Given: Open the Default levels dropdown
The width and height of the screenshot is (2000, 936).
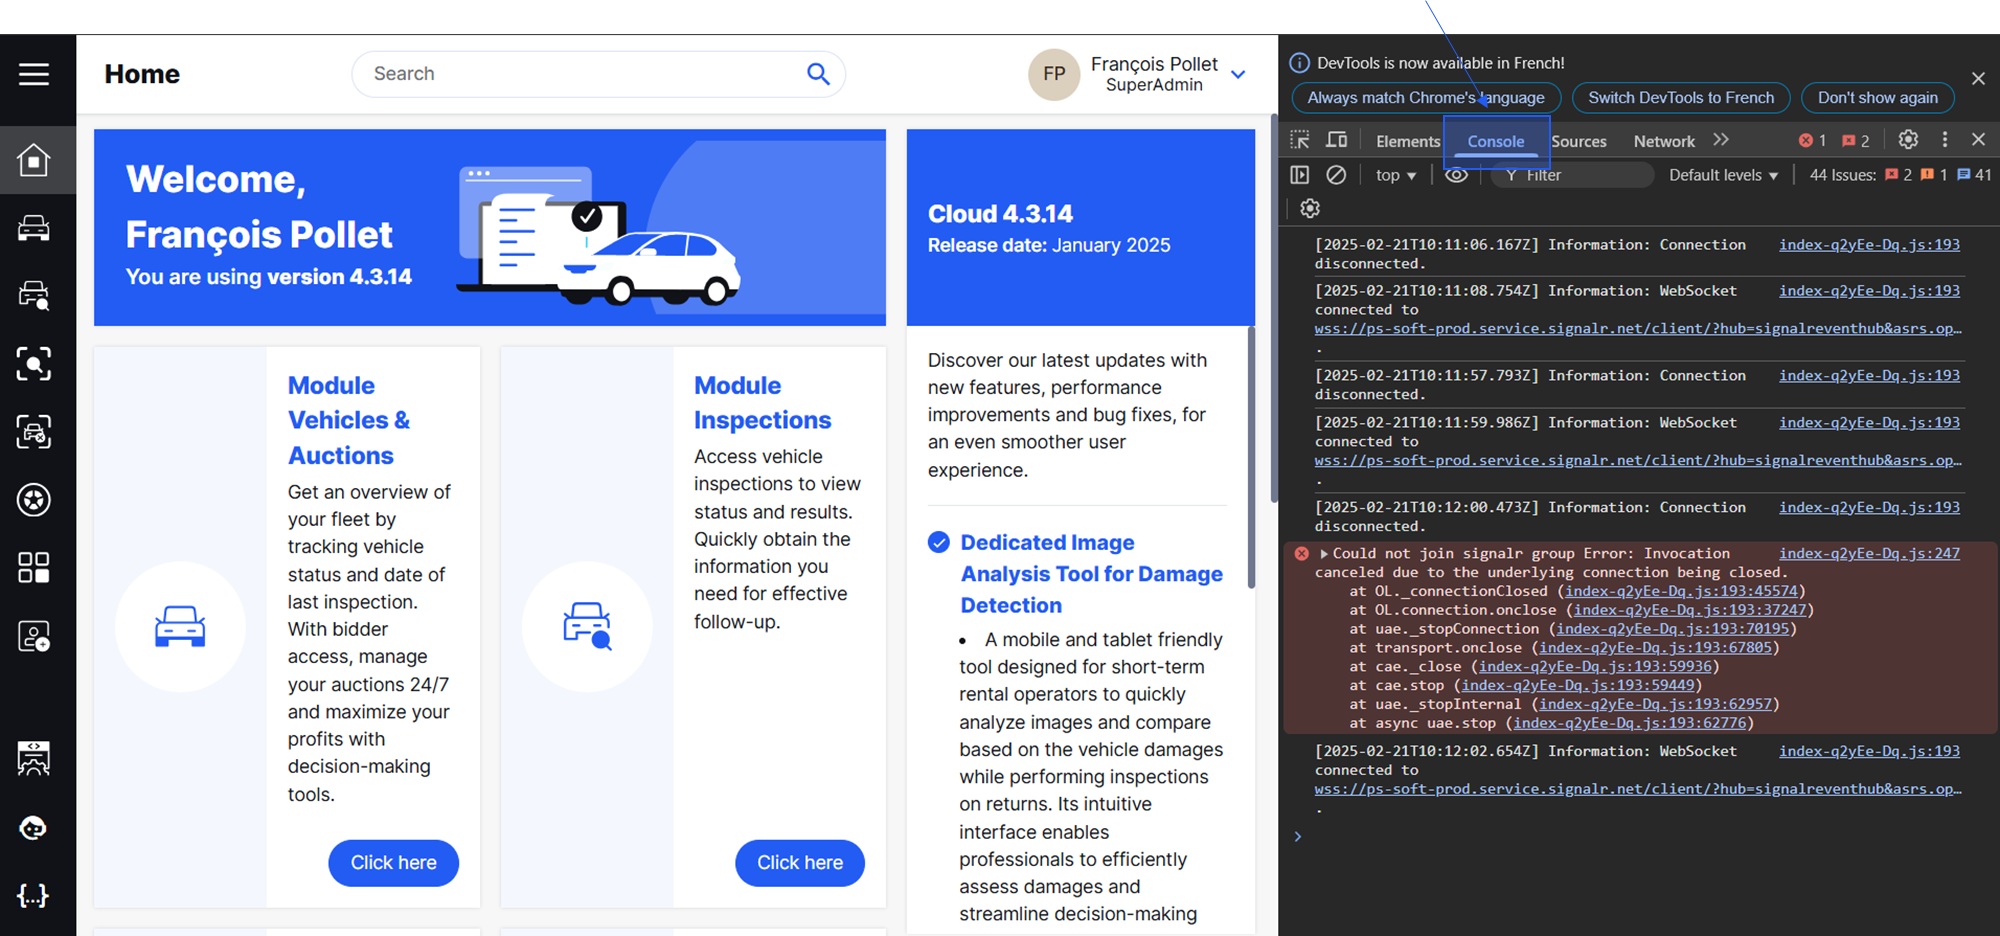Looking at the screenshot, I should coord(1723,175).
